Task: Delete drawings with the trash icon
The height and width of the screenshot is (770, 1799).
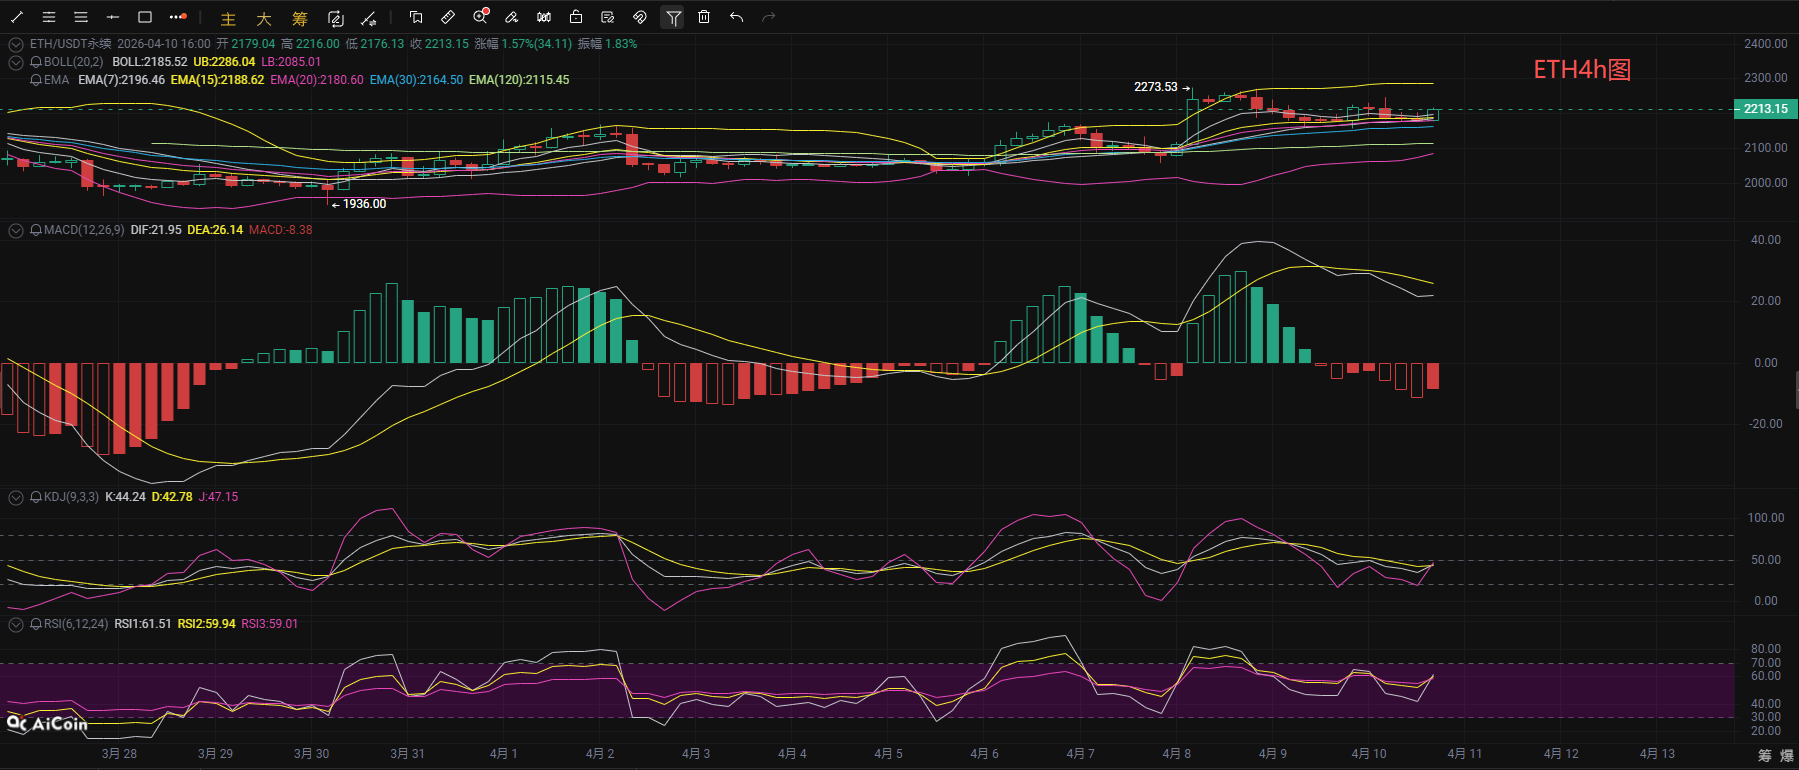Action: [704, 17]
